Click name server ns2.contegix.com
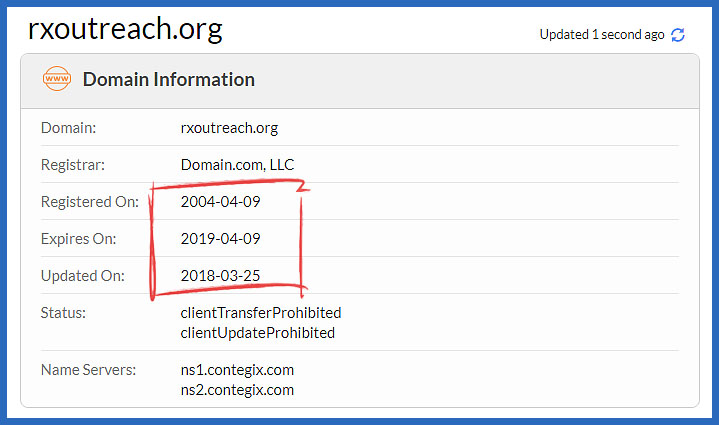Screen dimensions: 719x425 click(x=237, y=390)
